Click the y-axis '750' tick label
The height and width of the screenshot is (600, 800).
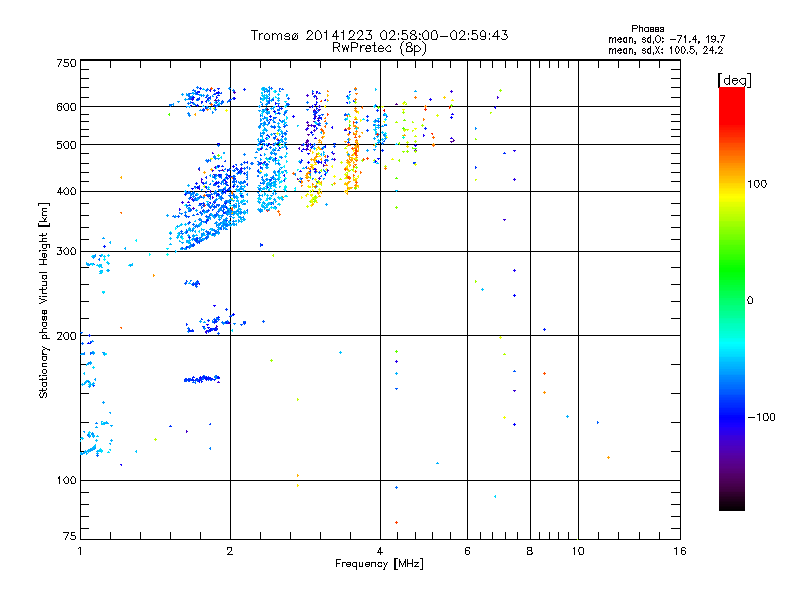pos(66,63)
